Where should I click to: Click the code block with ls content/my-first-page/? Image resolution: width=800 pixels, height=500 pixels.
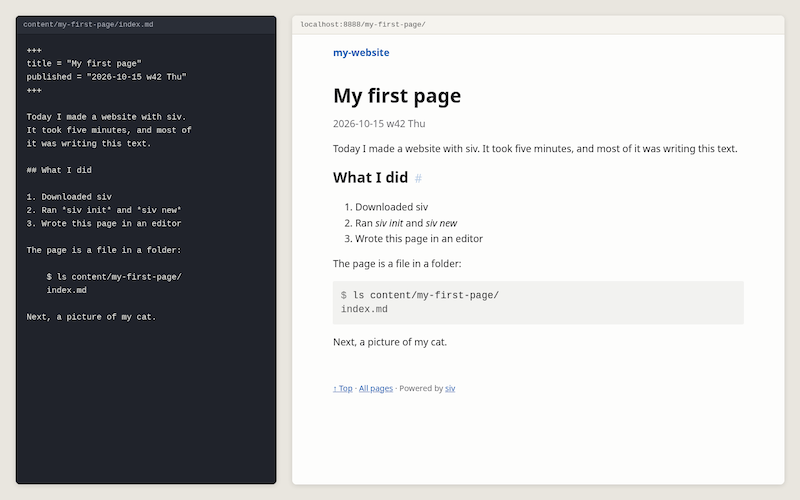tap(538, 303)
